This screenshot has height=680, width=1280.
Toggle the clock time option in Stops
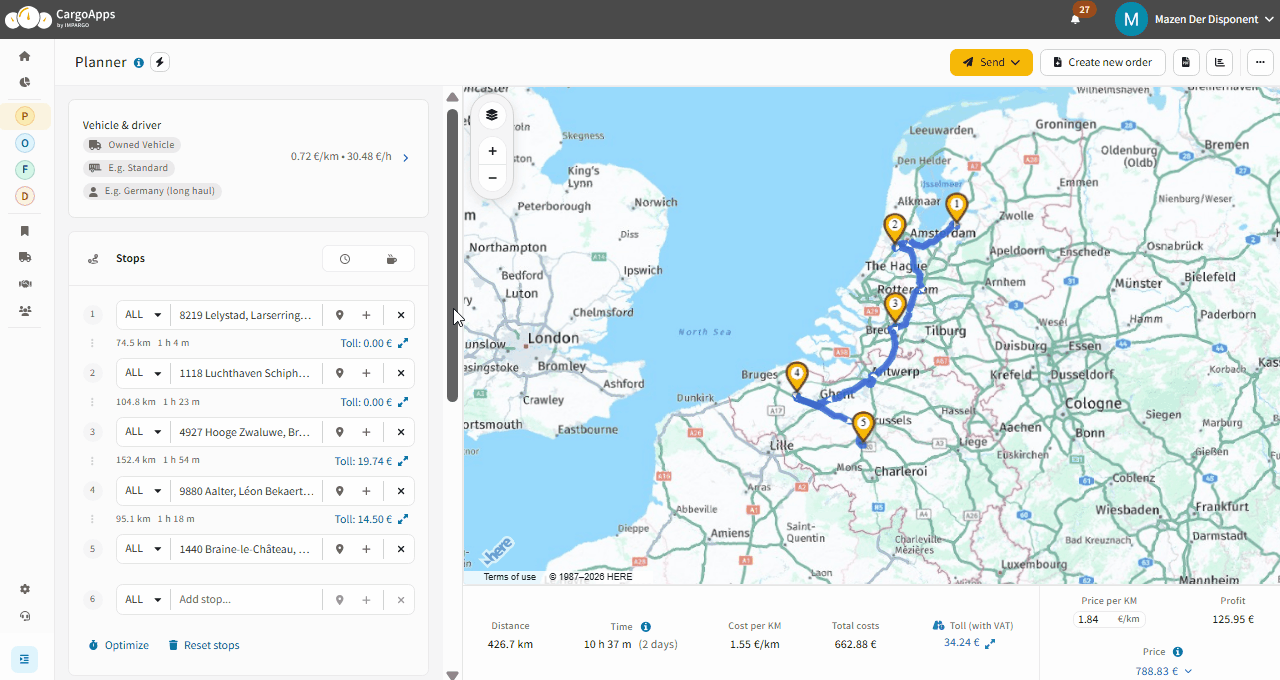coord(345,259)
